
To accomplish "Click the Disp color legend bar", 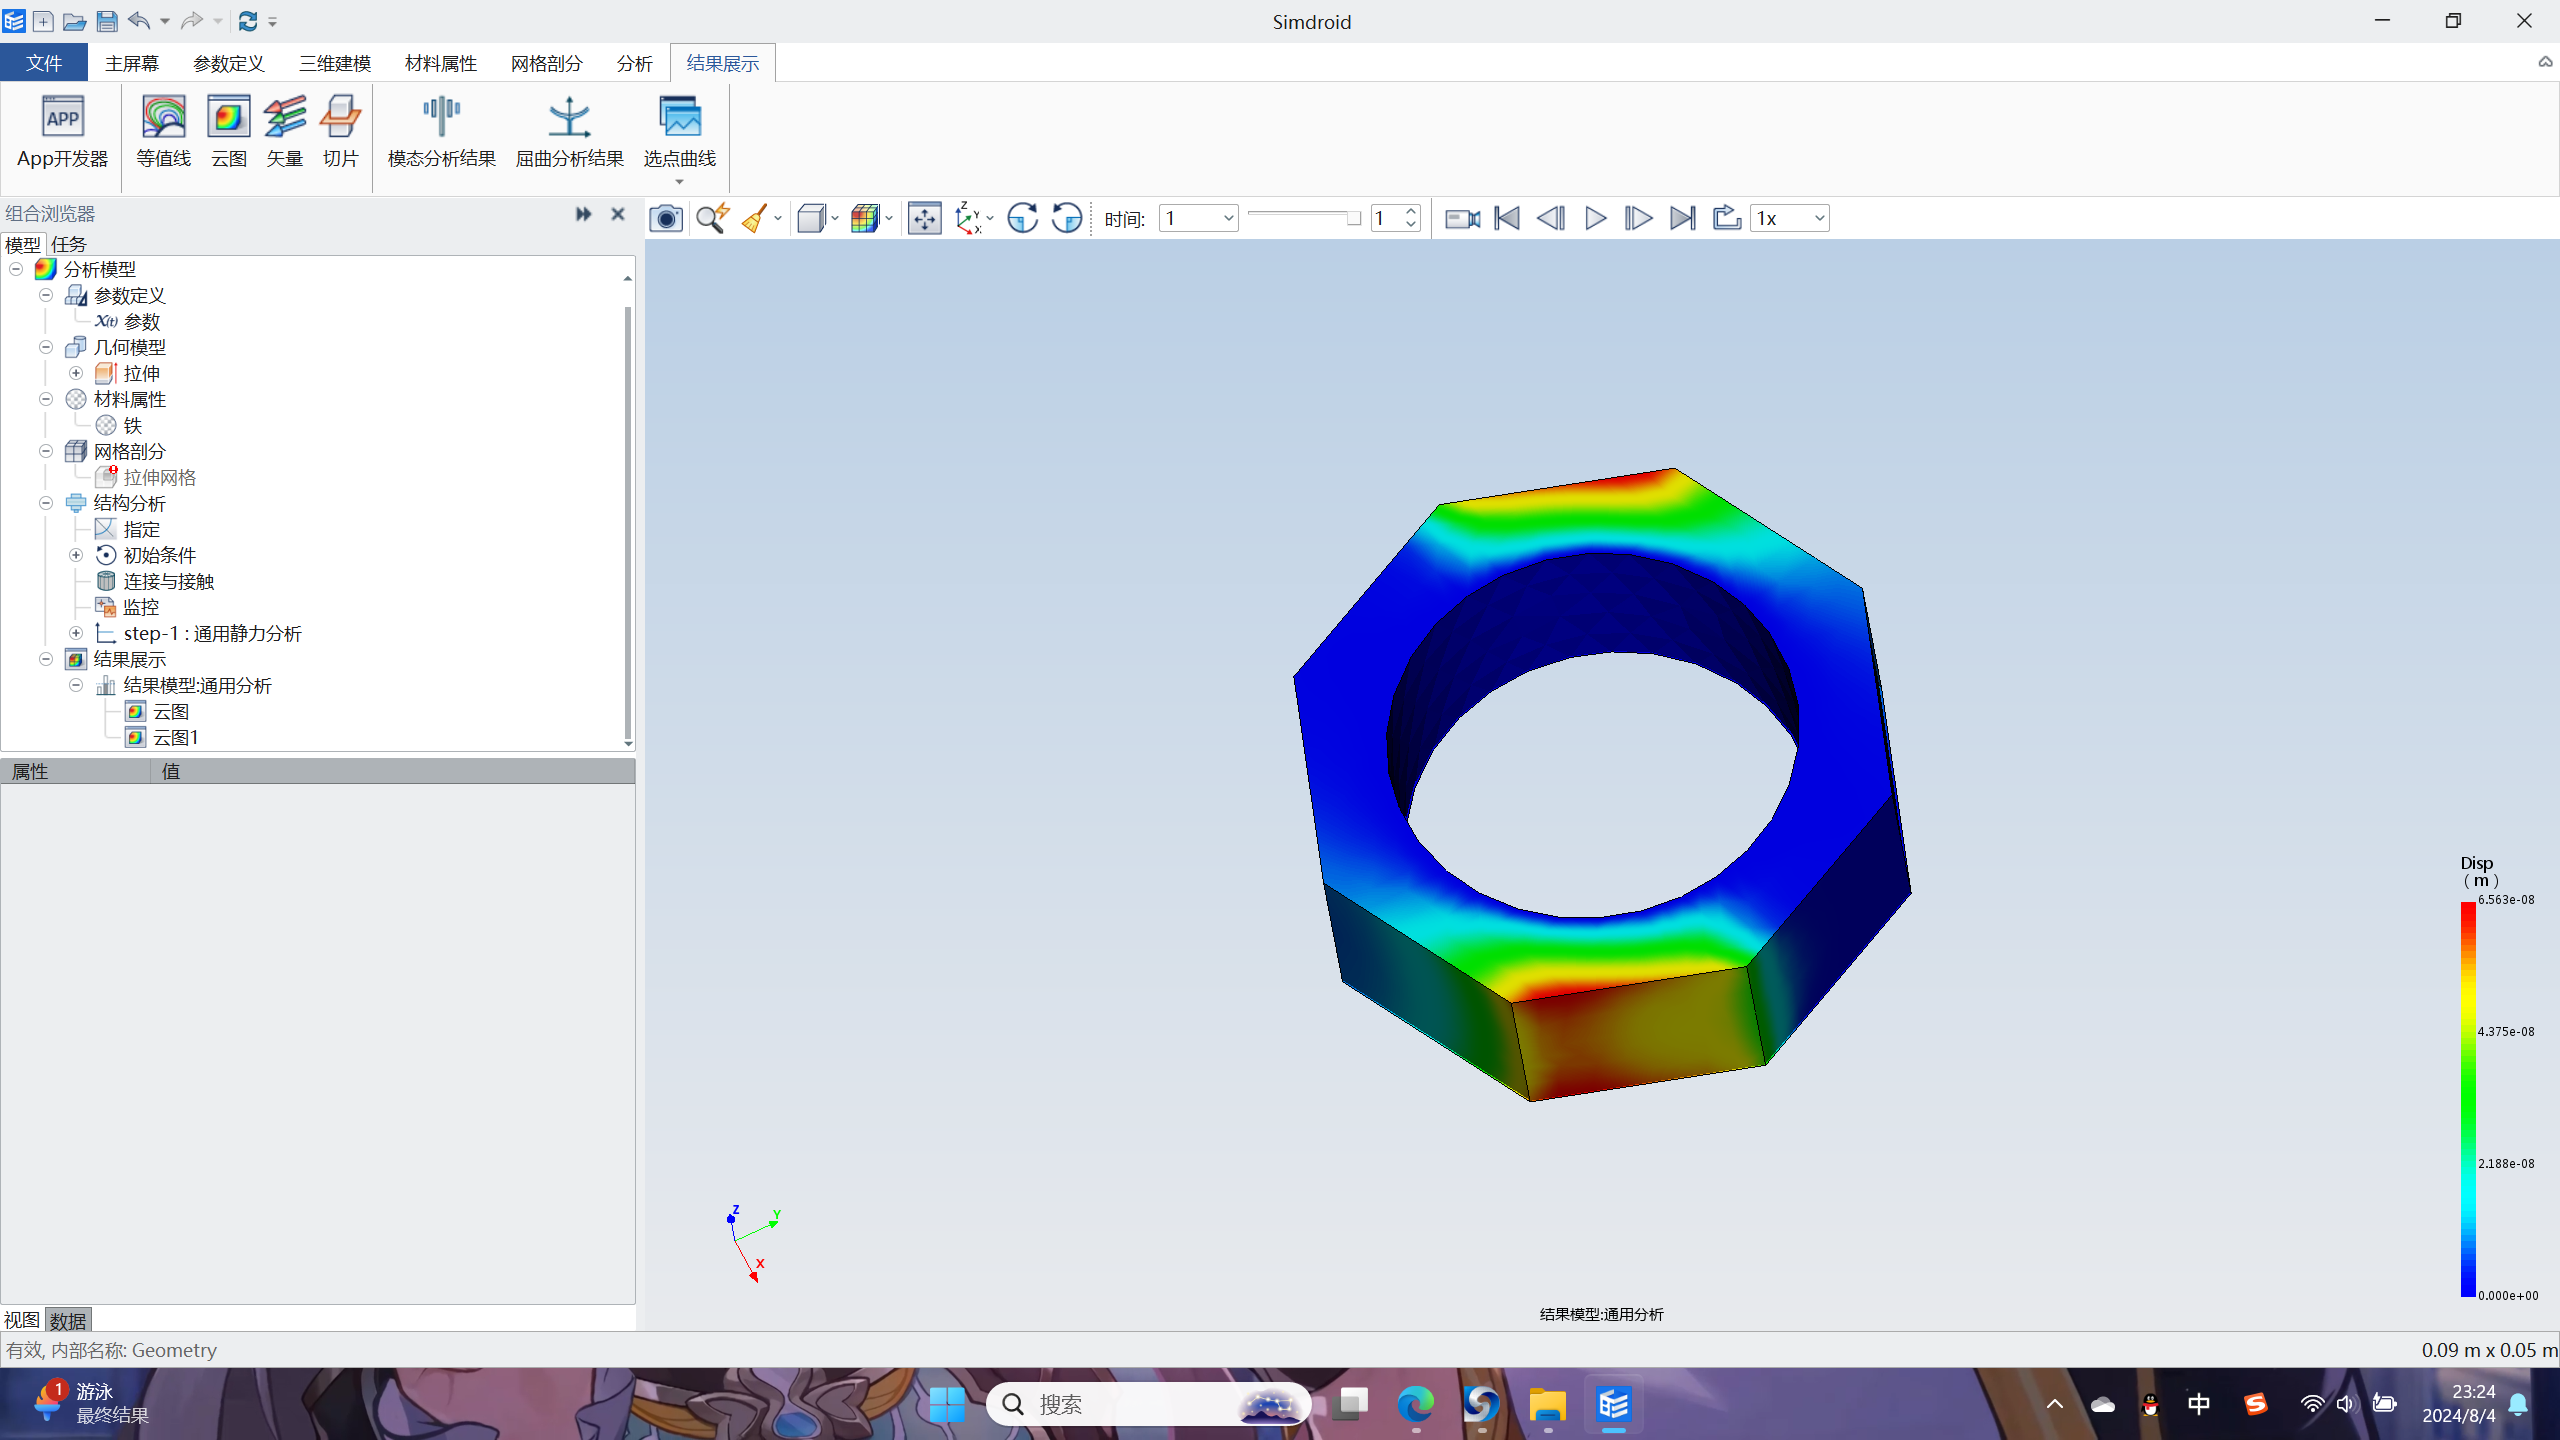I will [x=2468, y=1099].
